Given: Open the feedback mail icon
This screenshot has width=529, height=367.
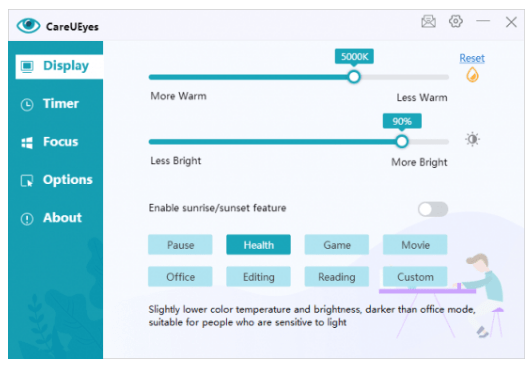Looking at the screenshot, I should [428, 21].
